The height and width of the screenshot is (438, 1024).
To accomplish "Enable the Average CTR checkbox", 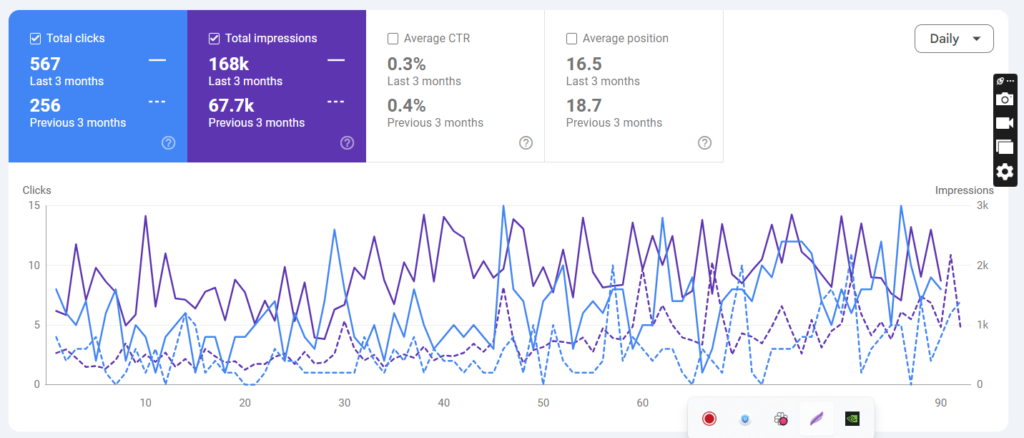I will click(x=393, y=39).
